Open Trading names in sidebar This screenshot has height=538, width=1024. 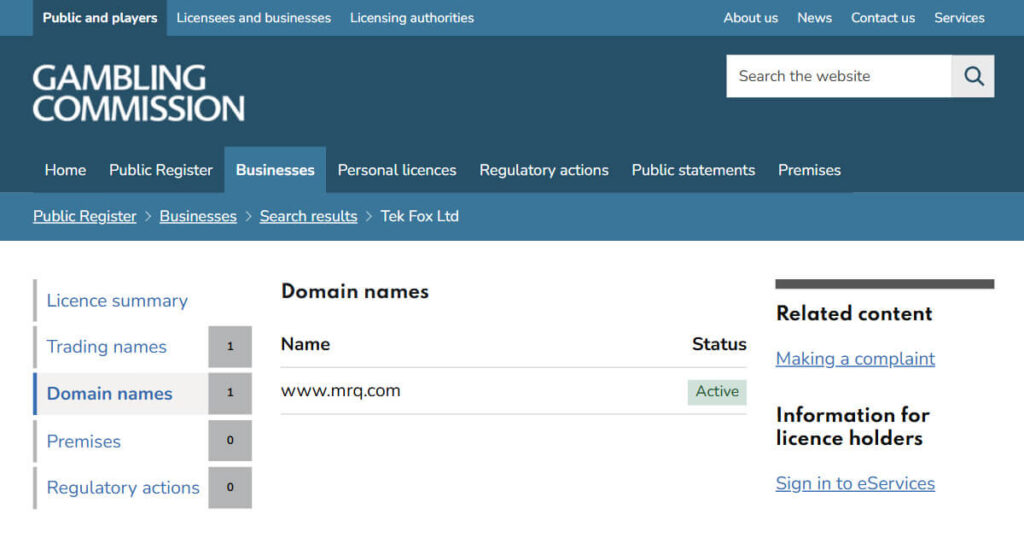pos(106,347)
